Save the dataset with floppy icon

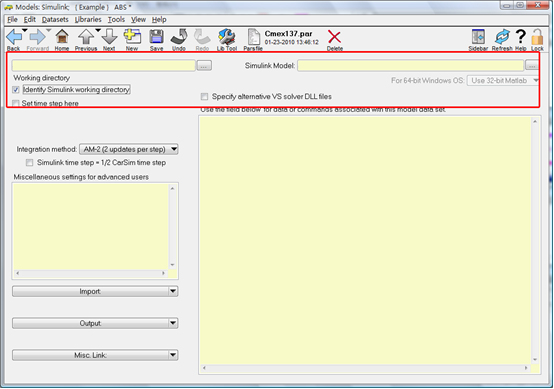pyautogui.click(x=156, y=37)
